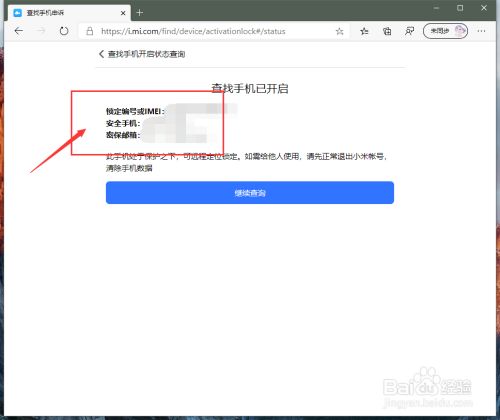
Task: Reload the page with the refresh icon
Action: [x=64, y=31]
